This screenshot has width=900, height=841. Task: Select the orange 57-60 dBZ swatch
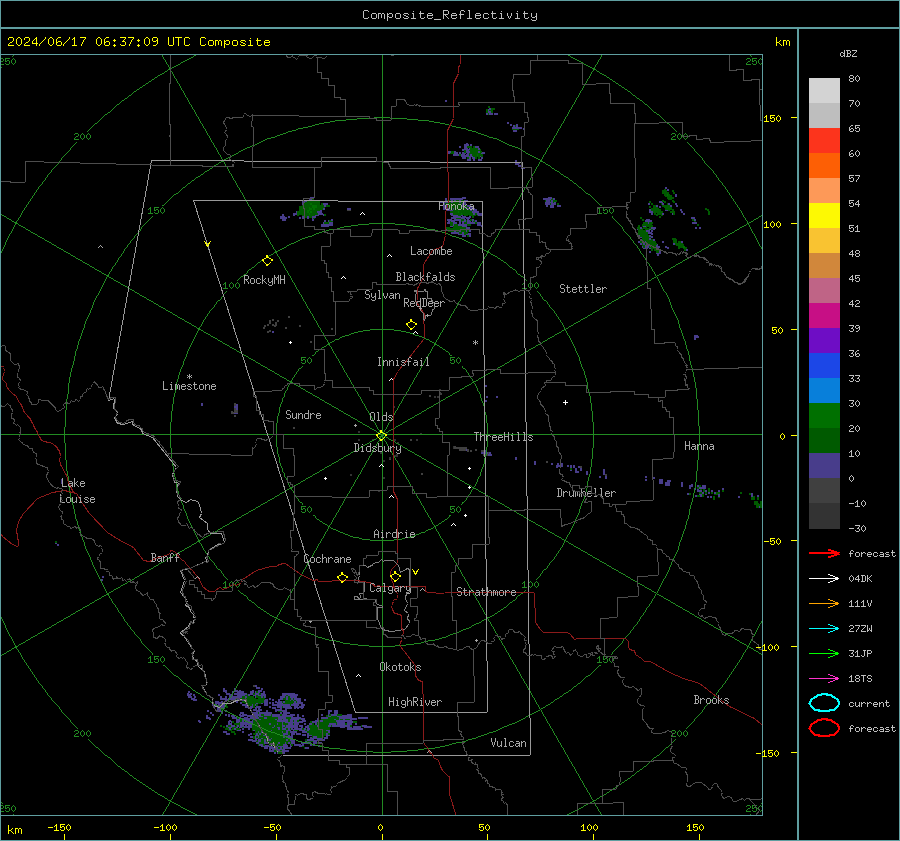(824, 166)
